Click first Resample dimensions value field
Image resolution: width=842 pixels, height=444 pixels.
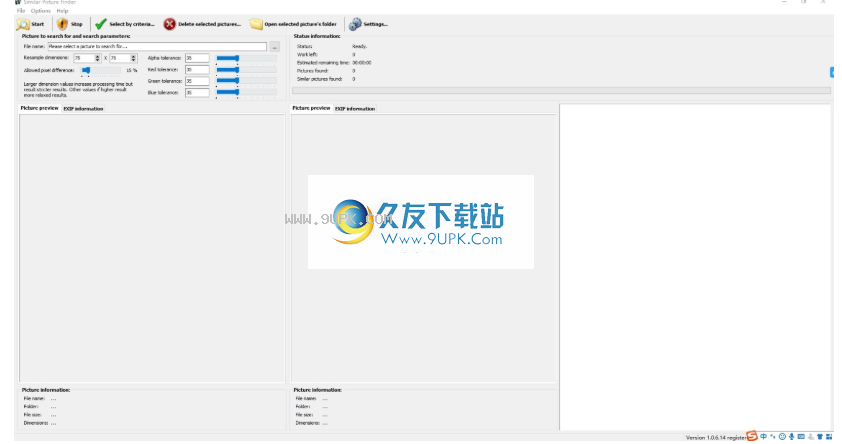tap(84, 58)
